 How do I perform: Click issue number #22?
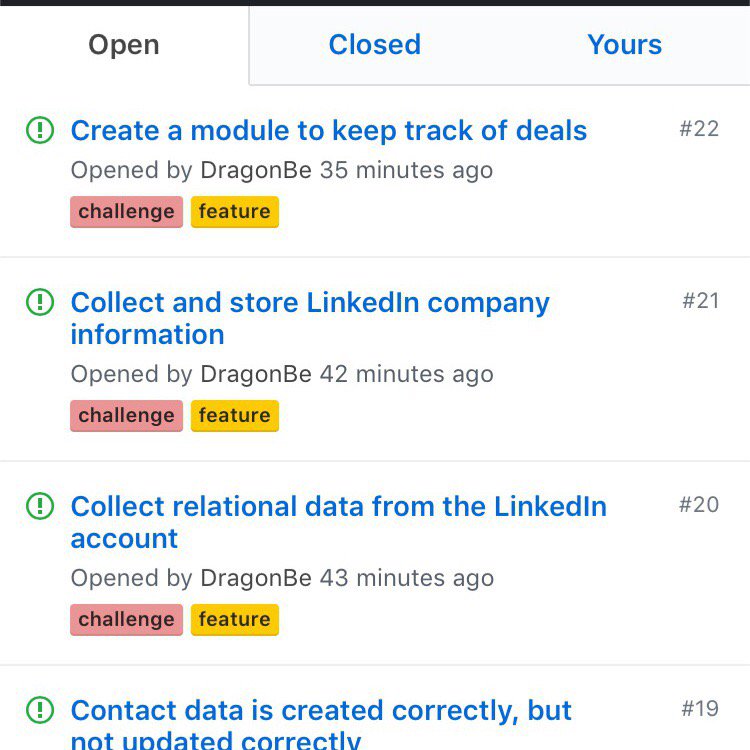699,129
